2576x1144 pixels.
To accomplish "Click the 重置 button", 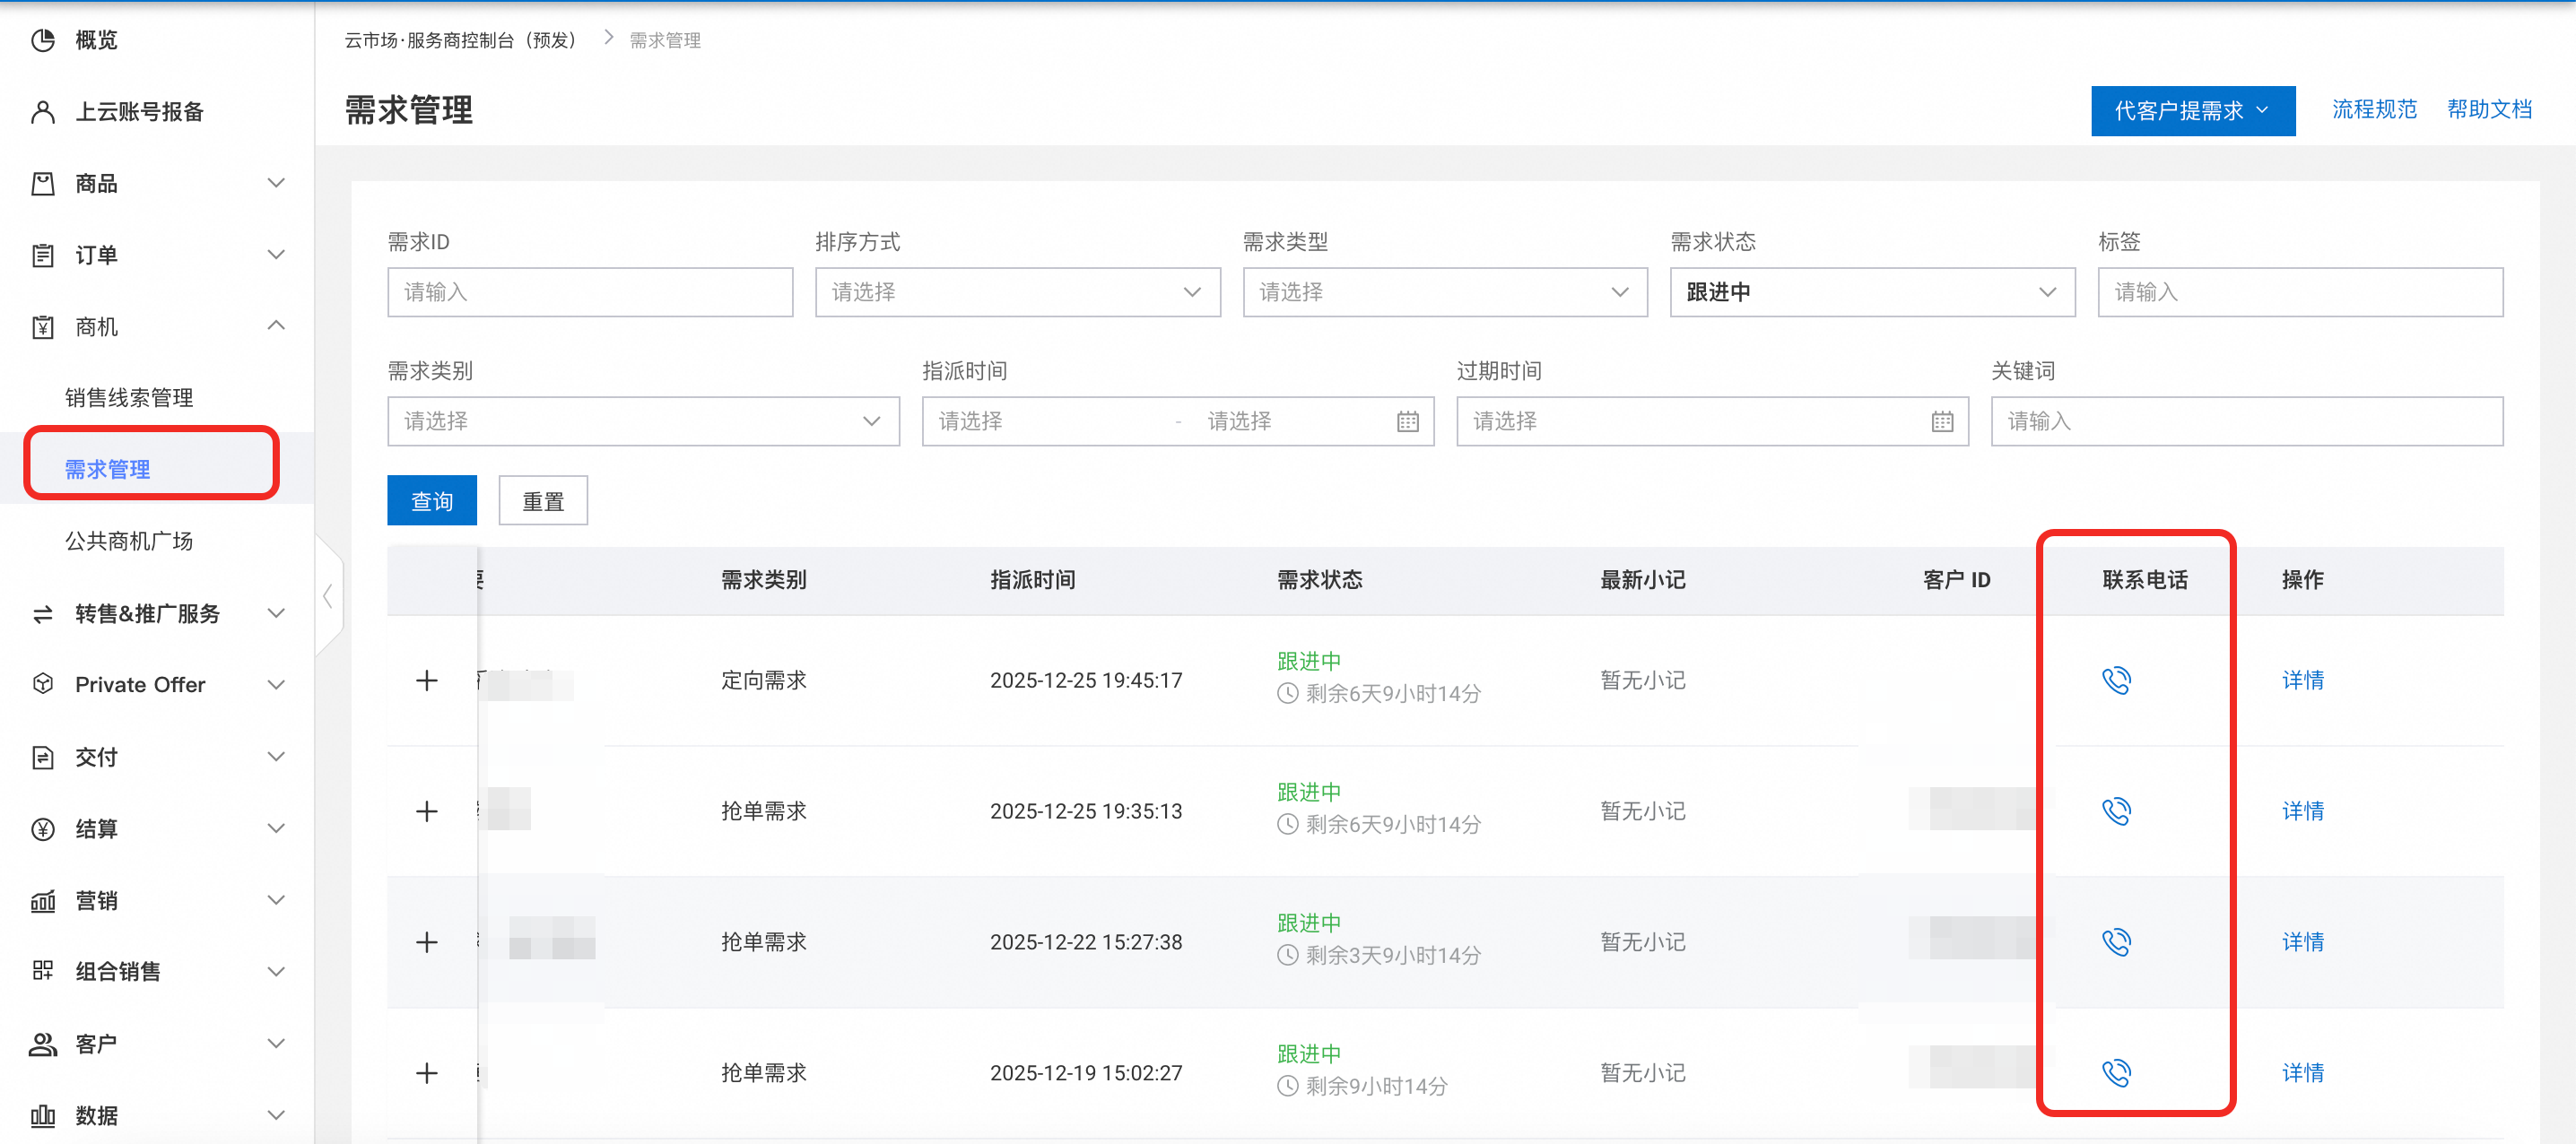I will coord(543,501).
